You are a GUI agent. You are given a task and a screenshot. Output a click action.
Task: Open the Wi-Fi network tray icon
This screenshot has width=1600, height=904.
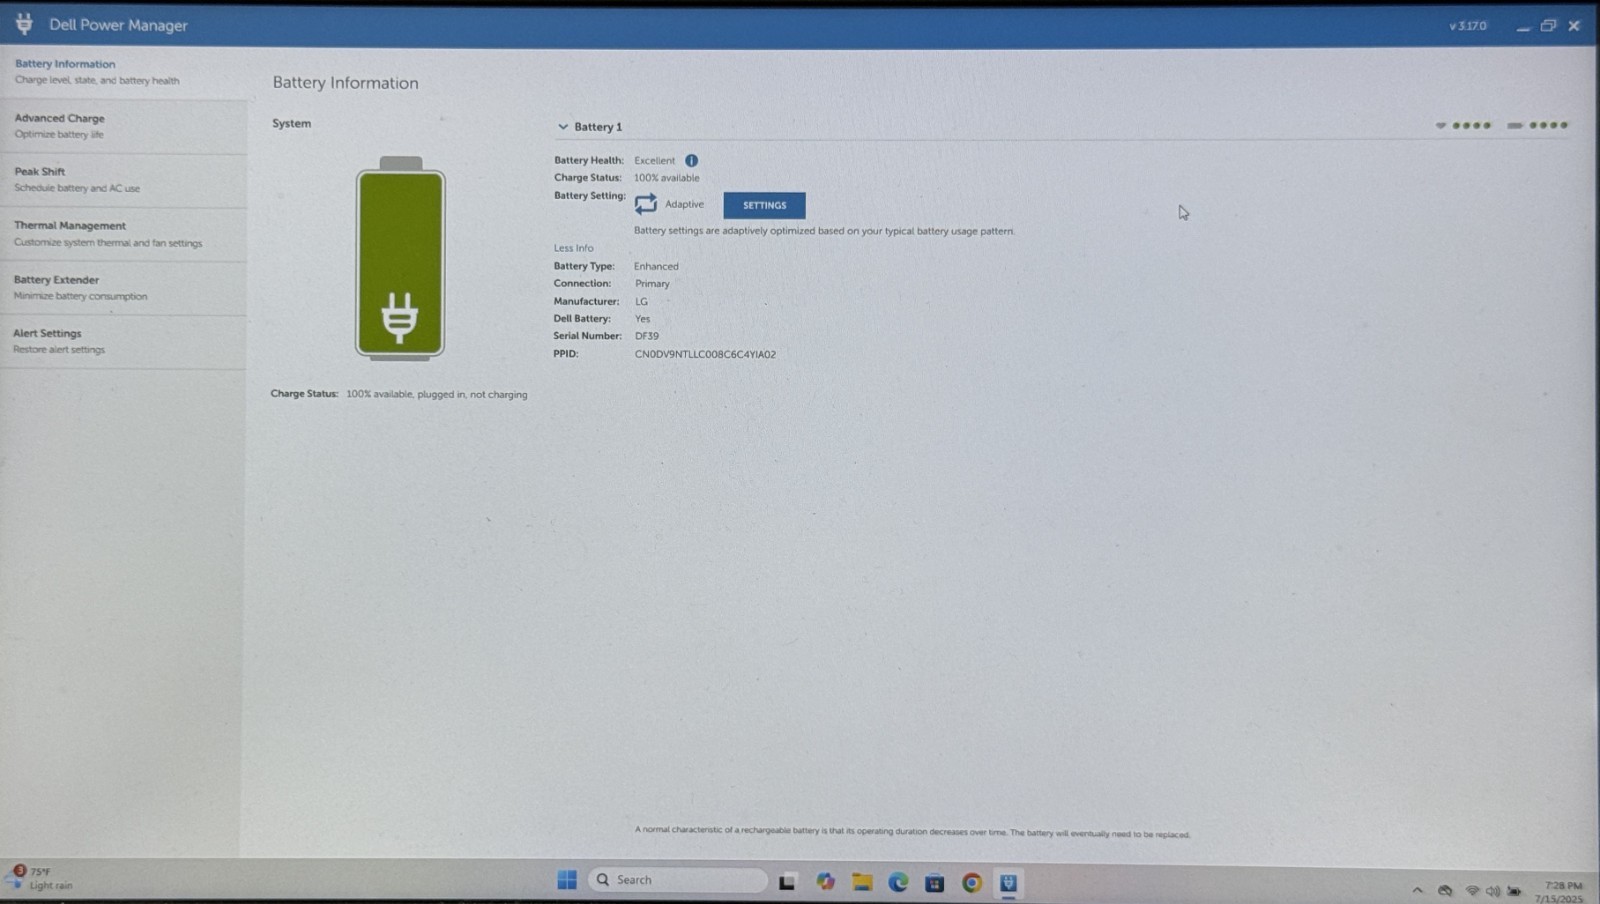pos(1472,890)
